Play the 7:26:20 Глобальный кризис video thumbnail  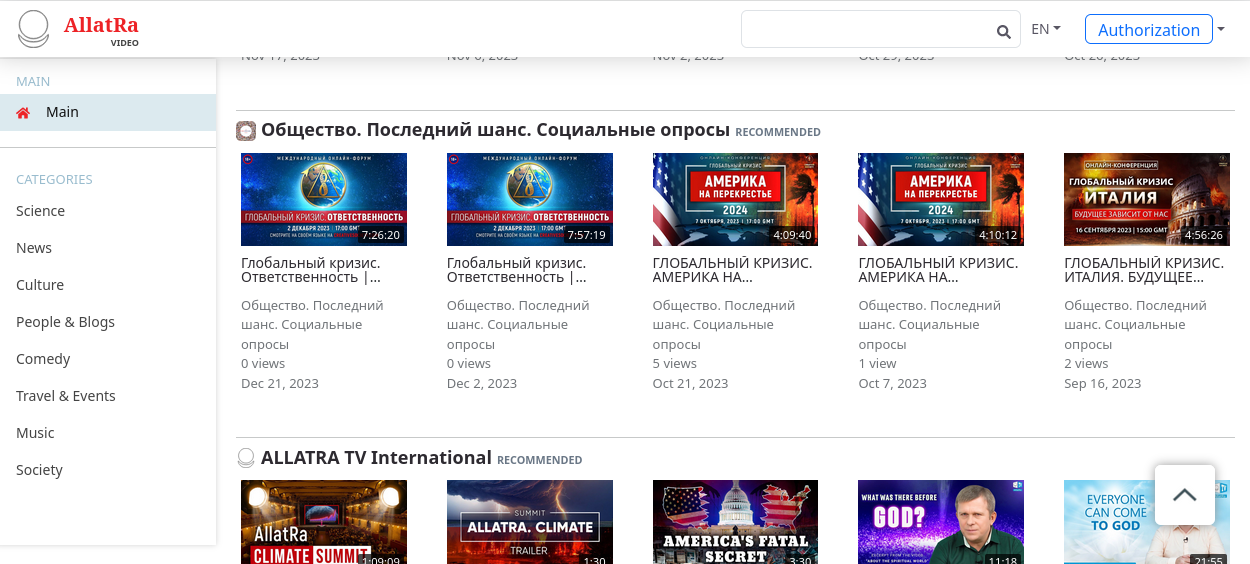tap(324, 199)
